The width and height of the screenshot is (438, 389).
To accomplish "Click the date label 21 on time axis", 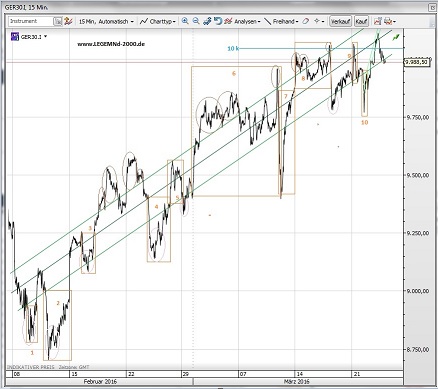I will pyautogui.click(x=357, y=374).
